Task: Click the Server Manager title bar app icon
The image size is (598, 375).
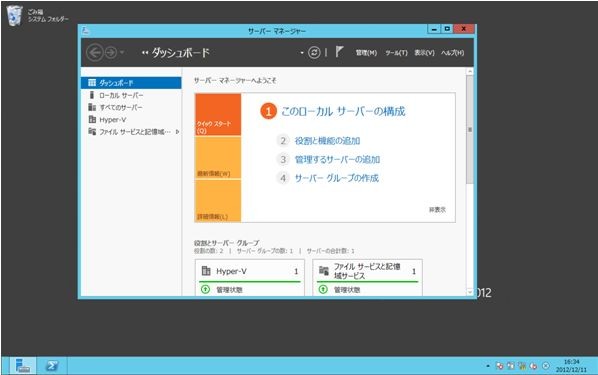Action: coord(85,31)
